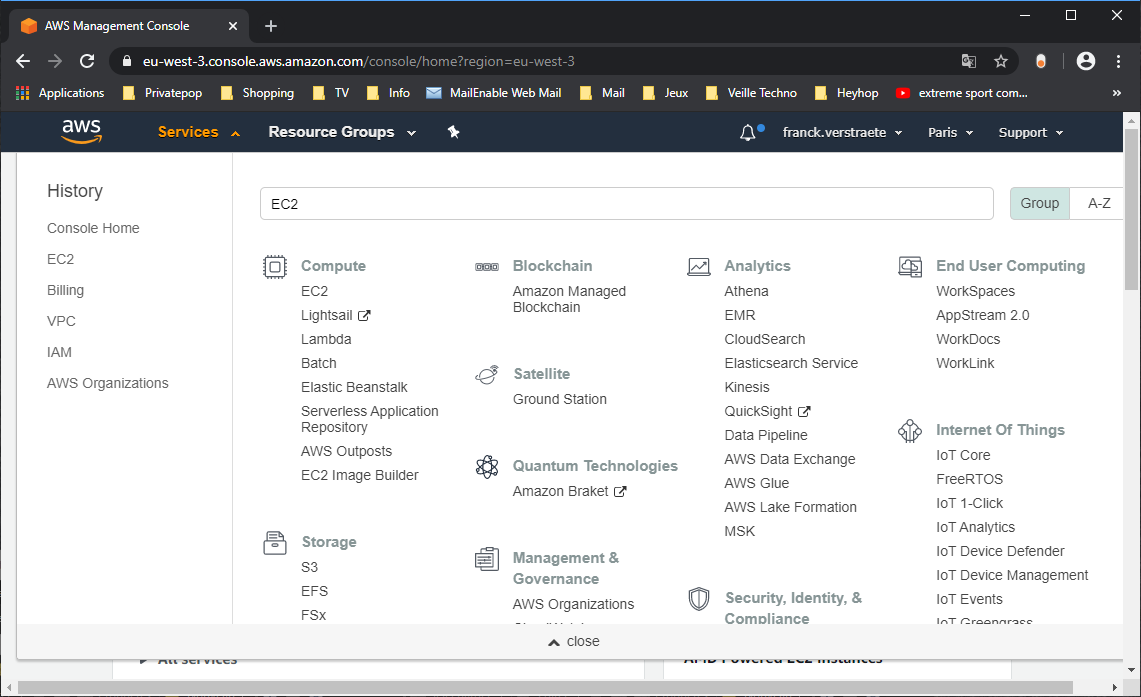Click the End User Computing icon
The height and width of the screenshot is (697, 1141).
coord(910,267)
